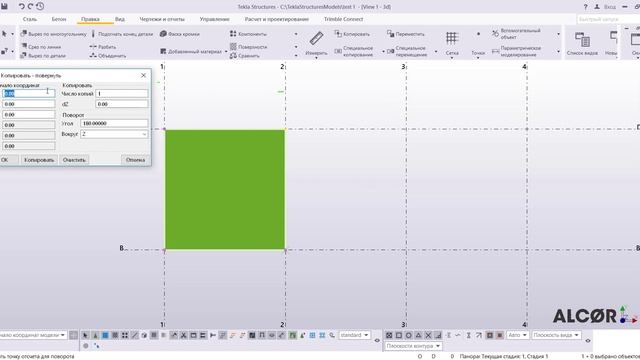Select Вырез по детали tool
Screen dimensions: 640x360
tap(43, 56)
